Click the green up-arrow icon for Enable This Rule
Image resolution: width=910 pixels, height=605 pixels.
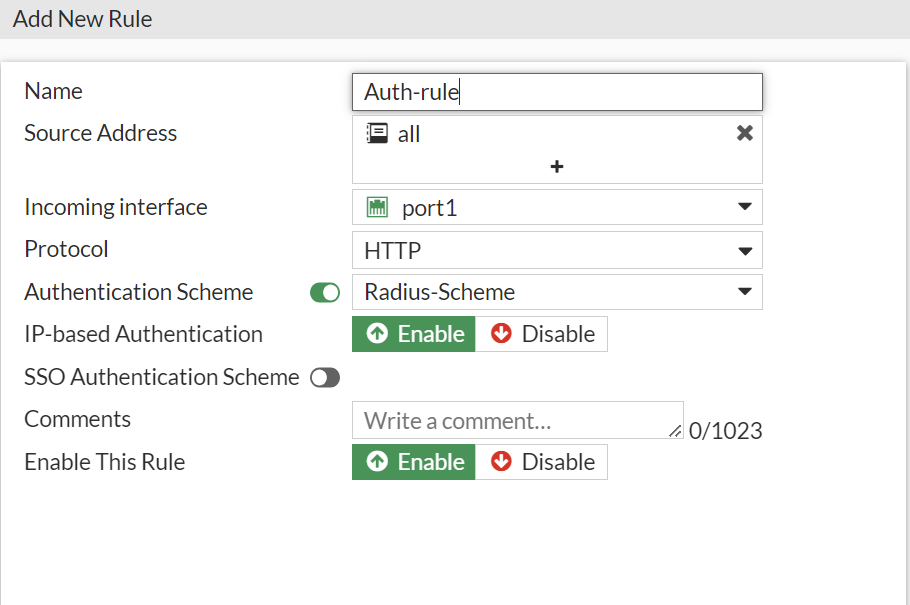377,462
